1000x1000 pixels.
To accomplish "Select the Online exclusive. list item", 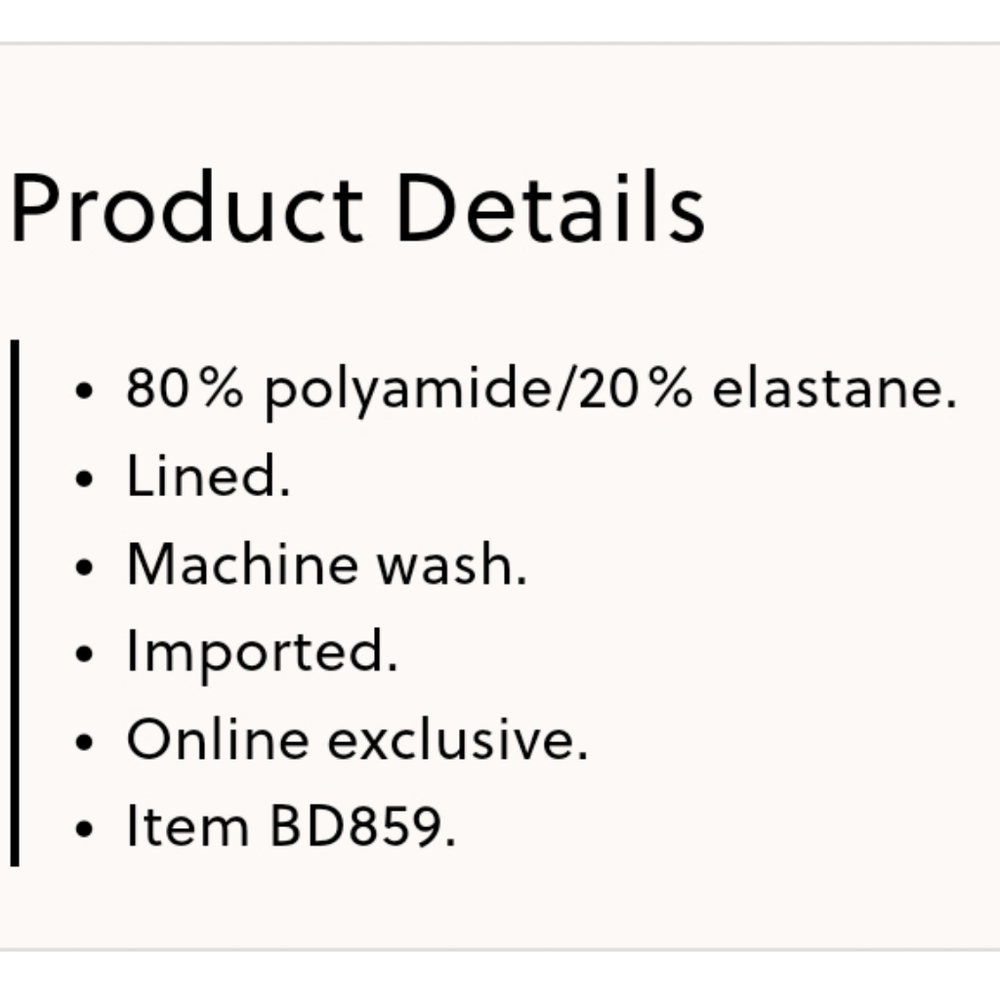I will point(357,740).
